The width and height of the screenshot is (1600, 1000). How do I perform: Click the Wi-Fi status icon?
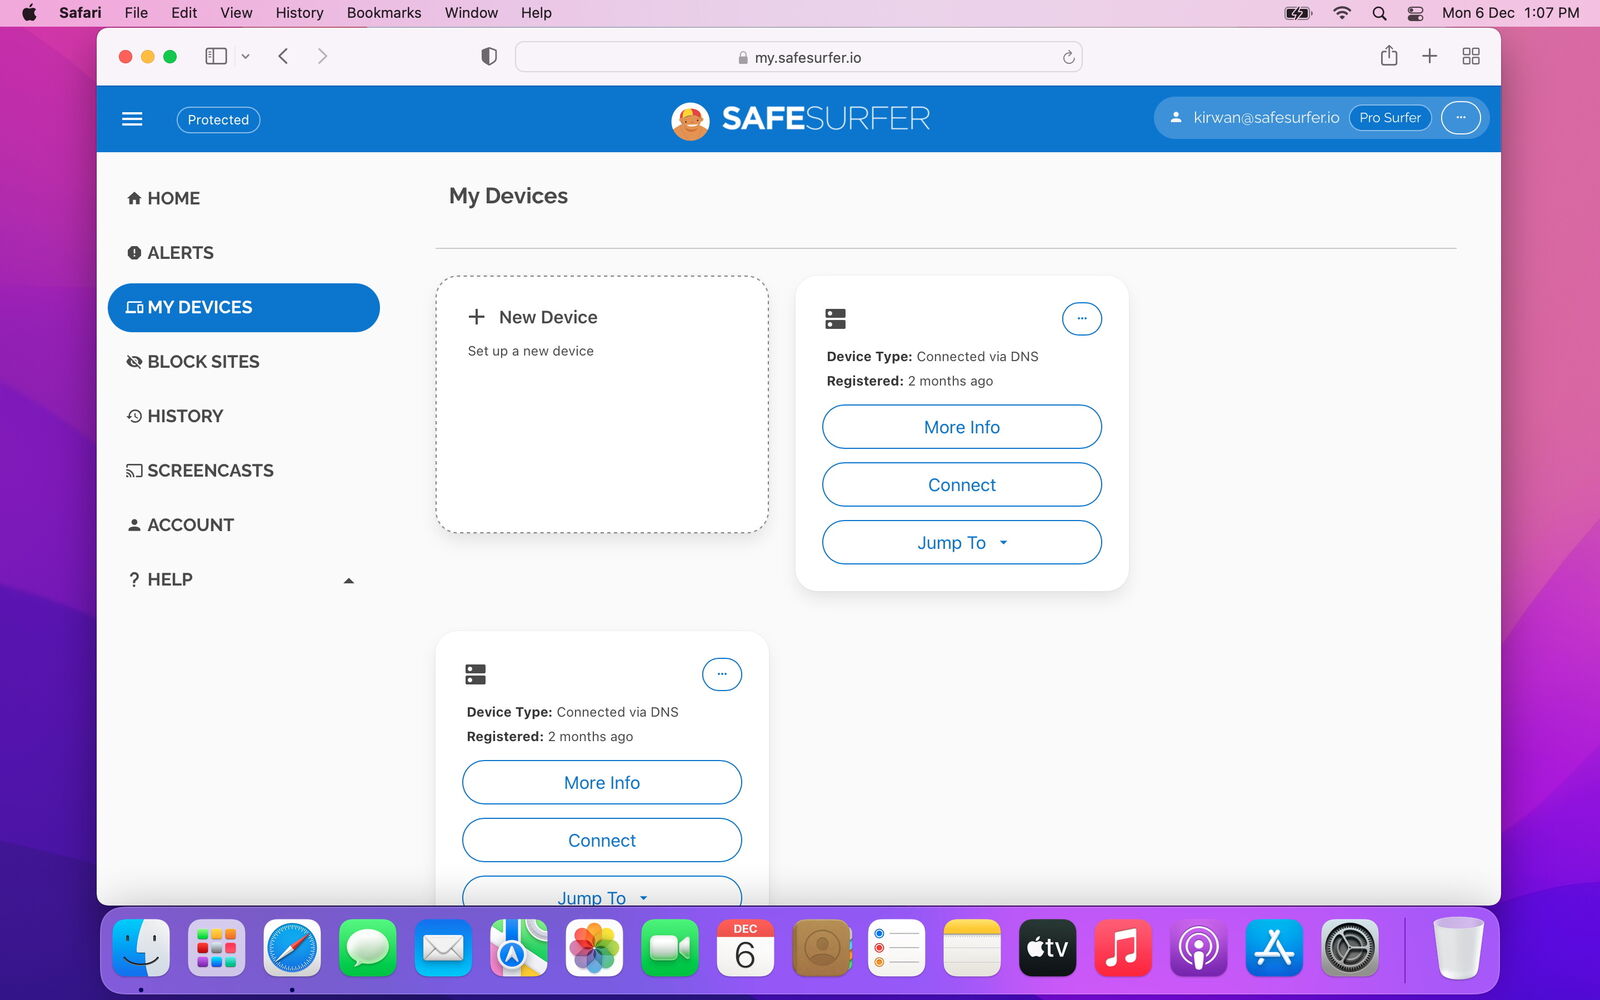click(x=1342, y=13)
